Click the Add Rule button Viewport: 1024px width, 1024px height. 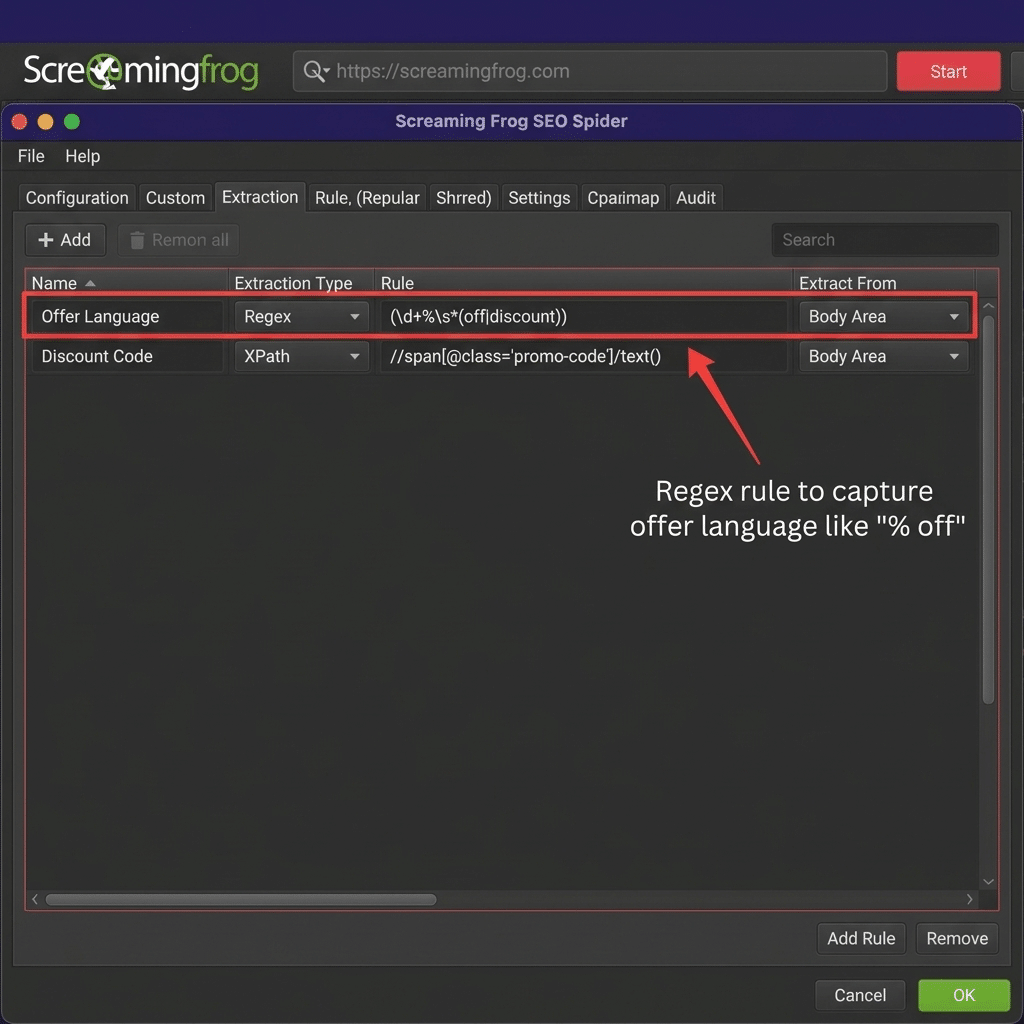point(861,938)
